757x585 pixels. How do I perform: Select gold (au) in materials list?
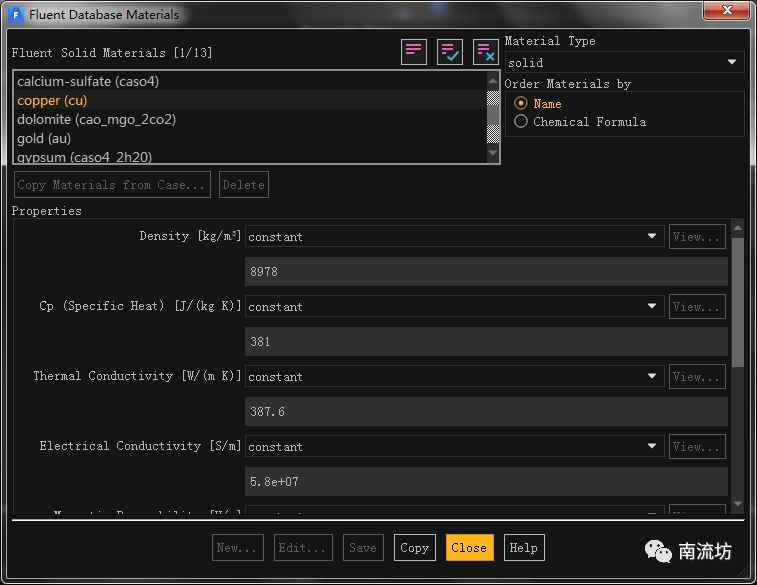[250, 139]
